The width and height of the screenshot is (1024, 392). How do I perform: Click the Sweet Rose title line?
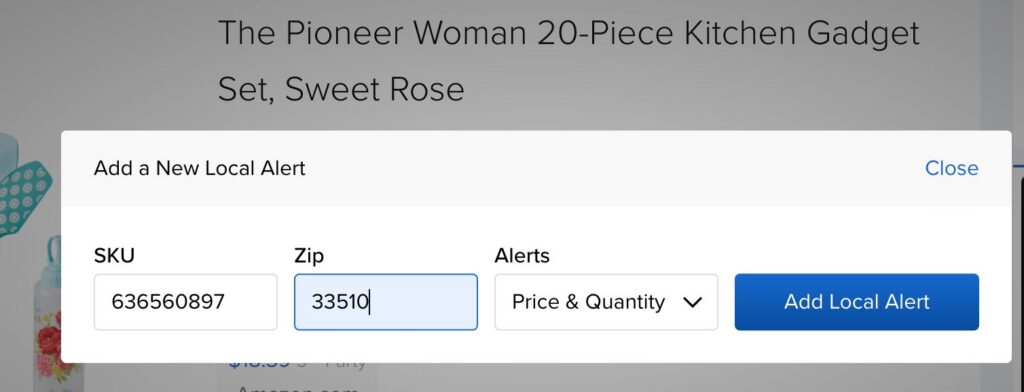341,89
